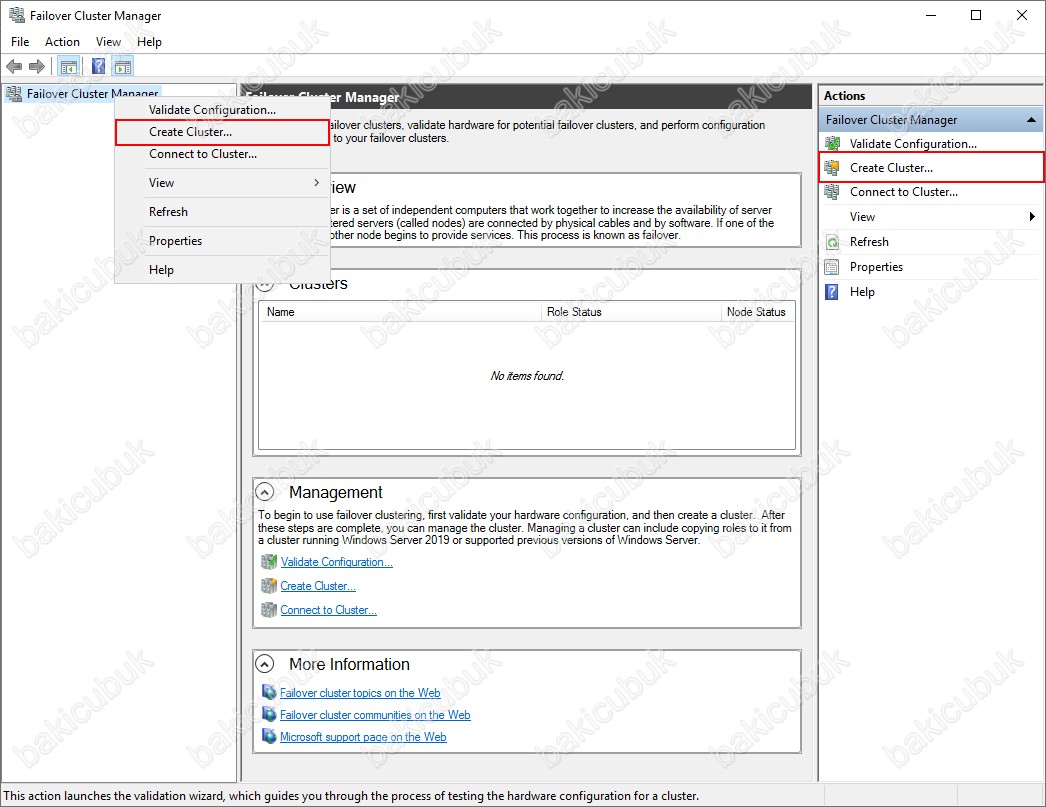Screen dimensions: 1046x807
Task: Click the Connect to Cluster link under Management
Action: [x=328, y=610]
